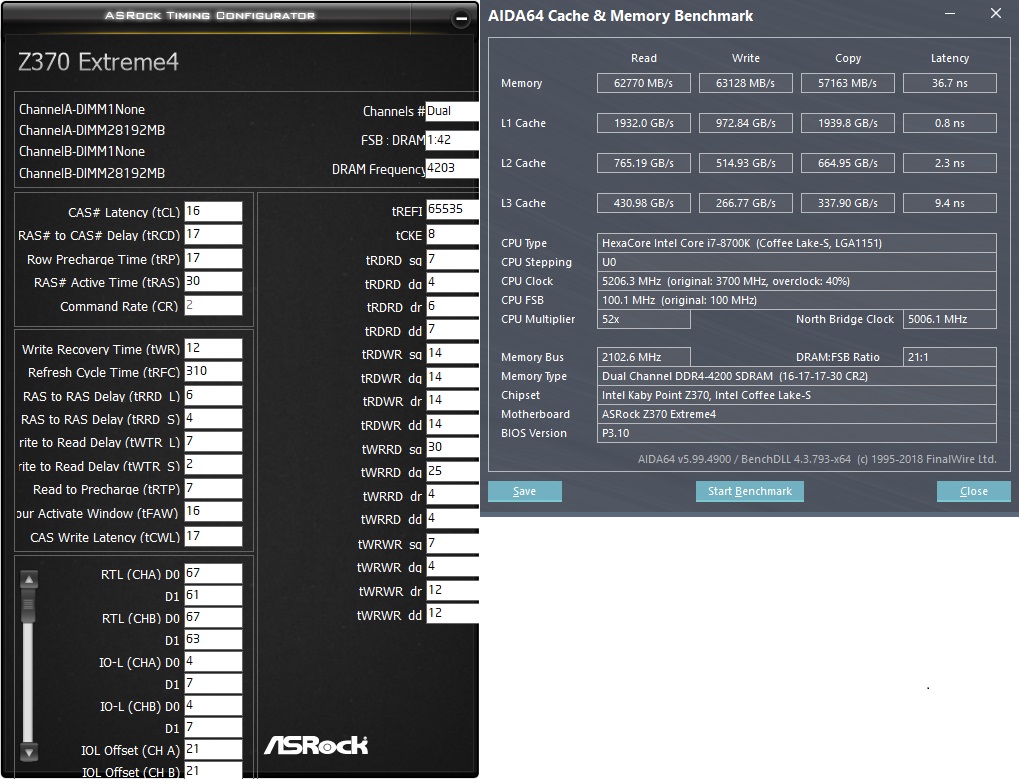
Task: Click the Command Rate (CR) field
Action: (213, 305)
